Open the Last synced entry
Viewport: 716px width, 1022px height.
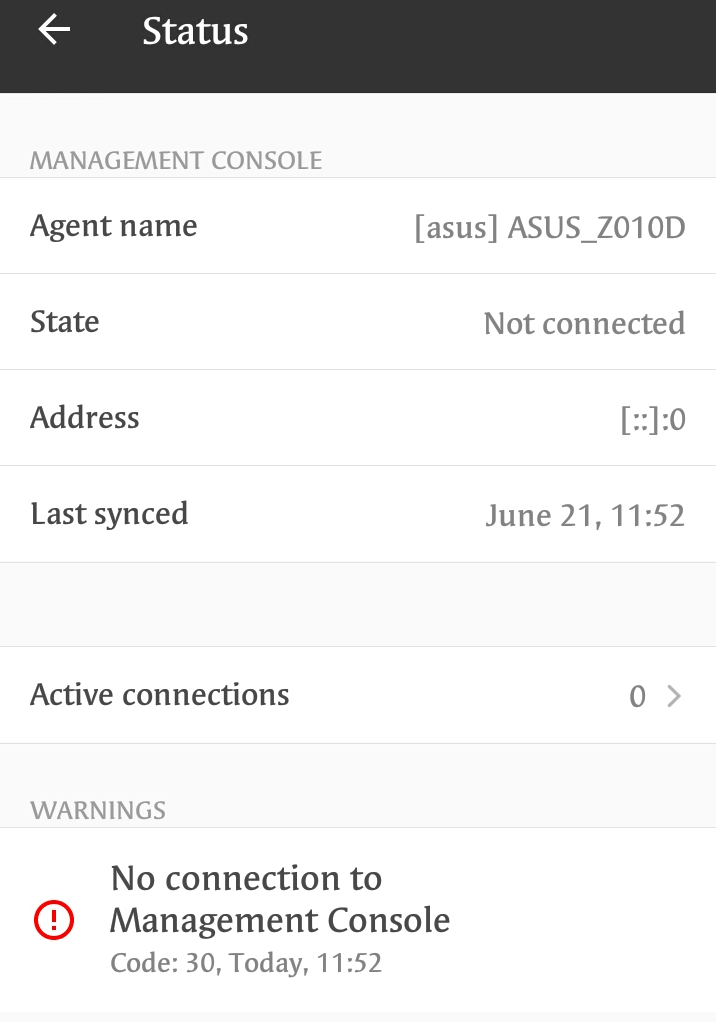coord(358,514)
